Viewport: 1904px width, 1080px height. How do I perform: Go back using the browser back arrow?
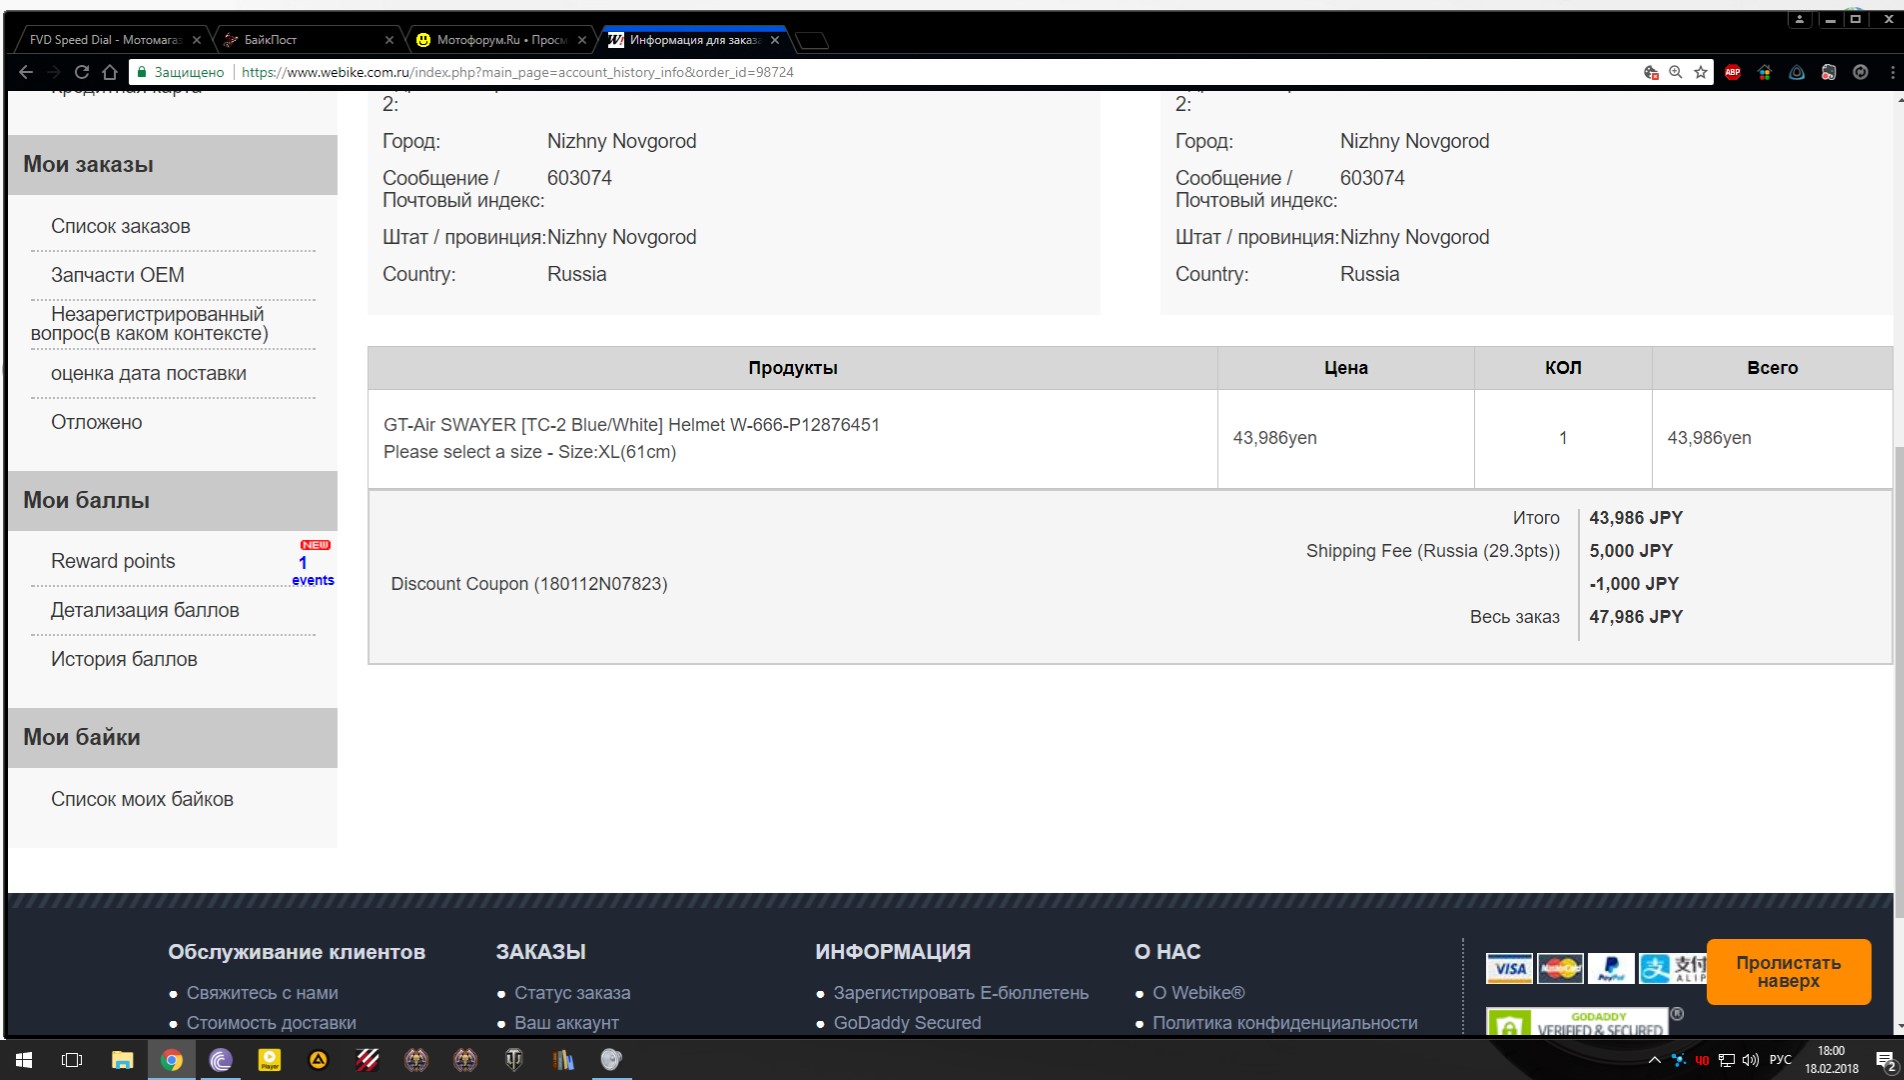tap(26, 72)
